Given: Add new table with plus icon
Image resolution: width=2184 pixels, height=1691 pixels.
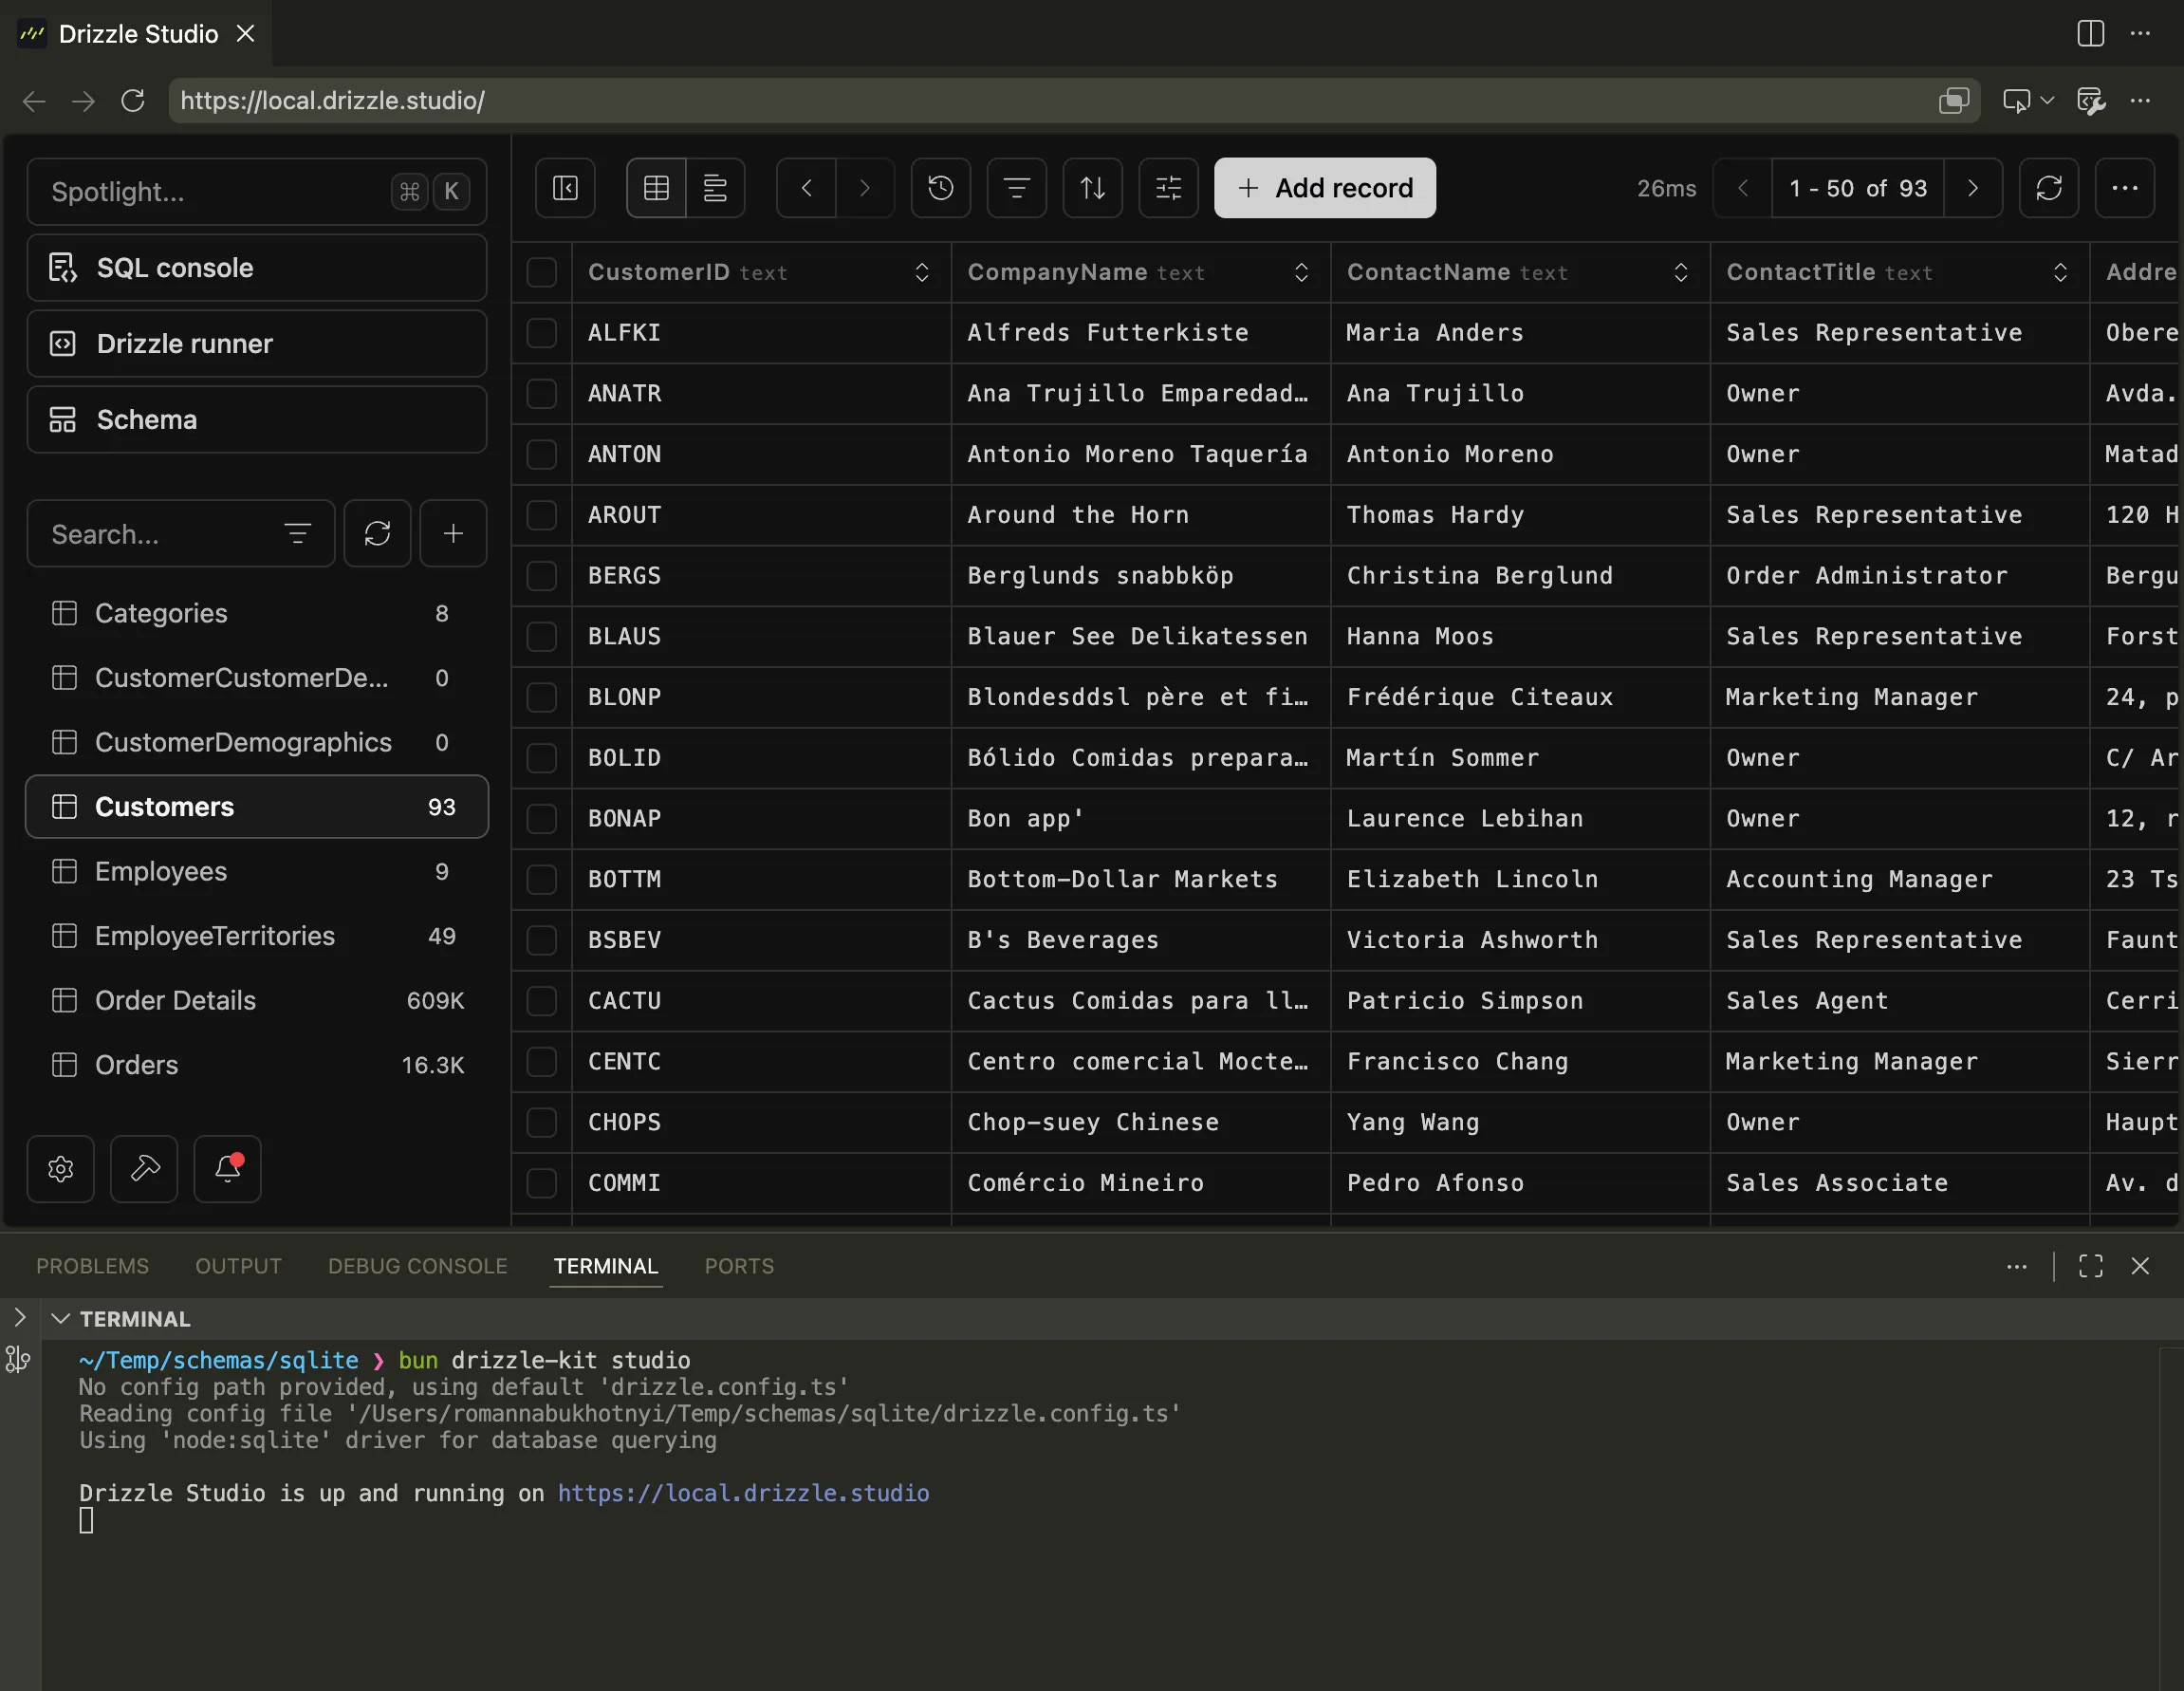Looking at the screenshot, I should tap(453, 534).
